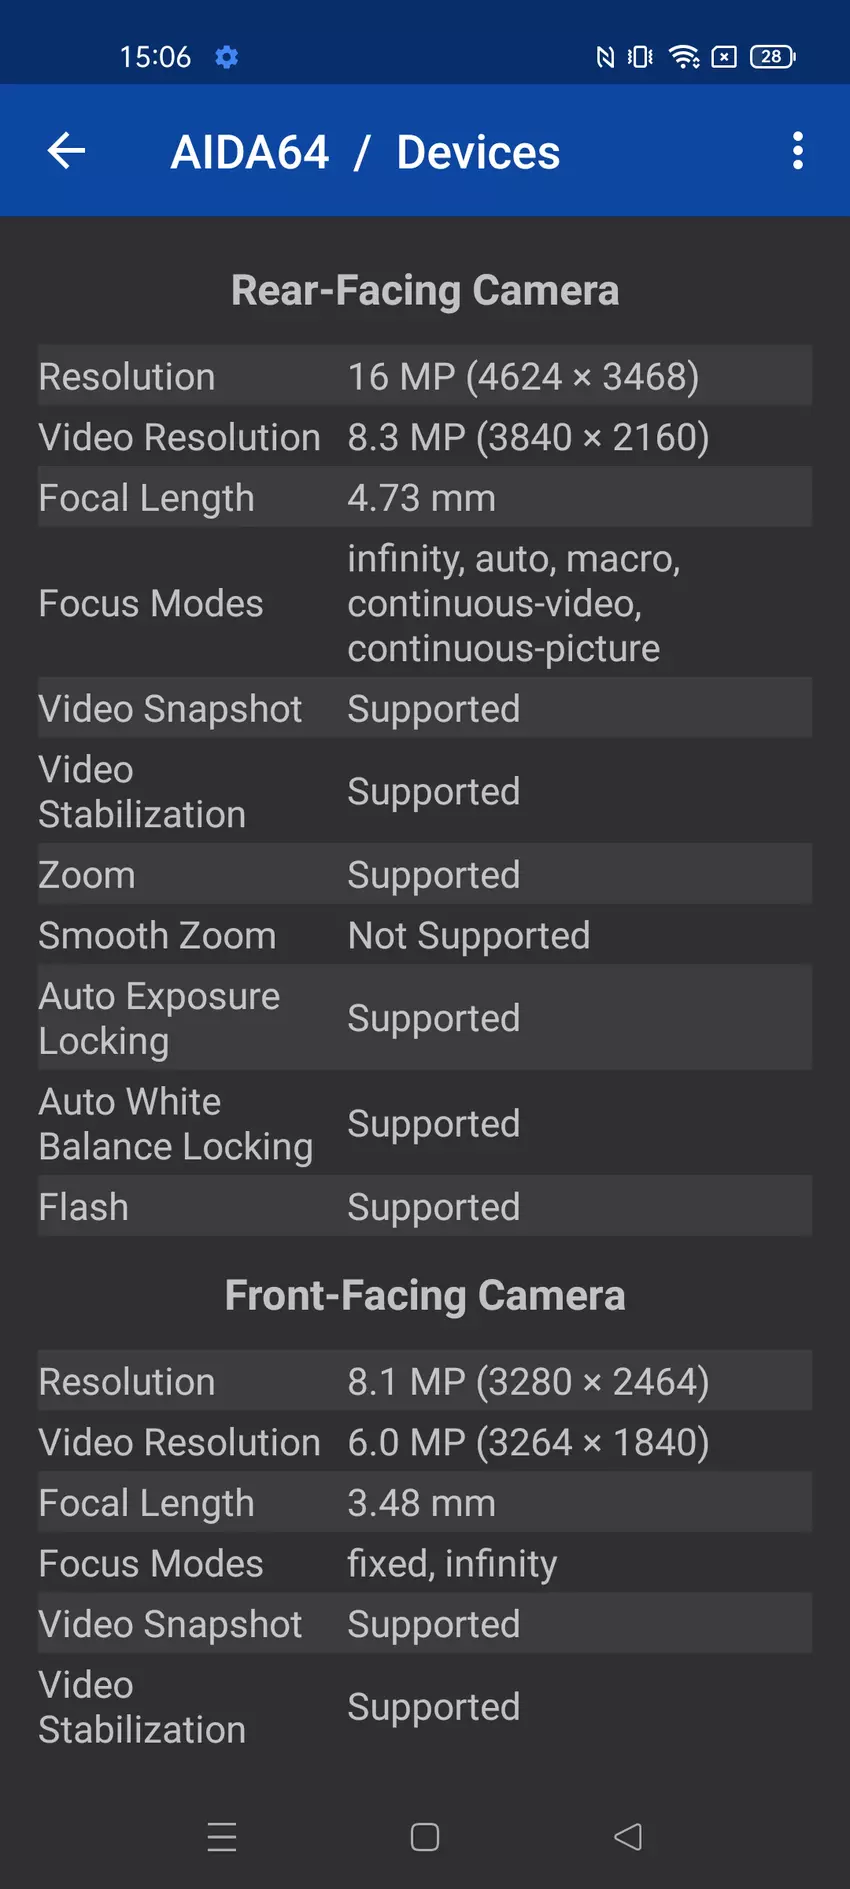Tap the vibrate mode status icon
The height and width of the screenshot is (1889, 850).
click(640, 57)
